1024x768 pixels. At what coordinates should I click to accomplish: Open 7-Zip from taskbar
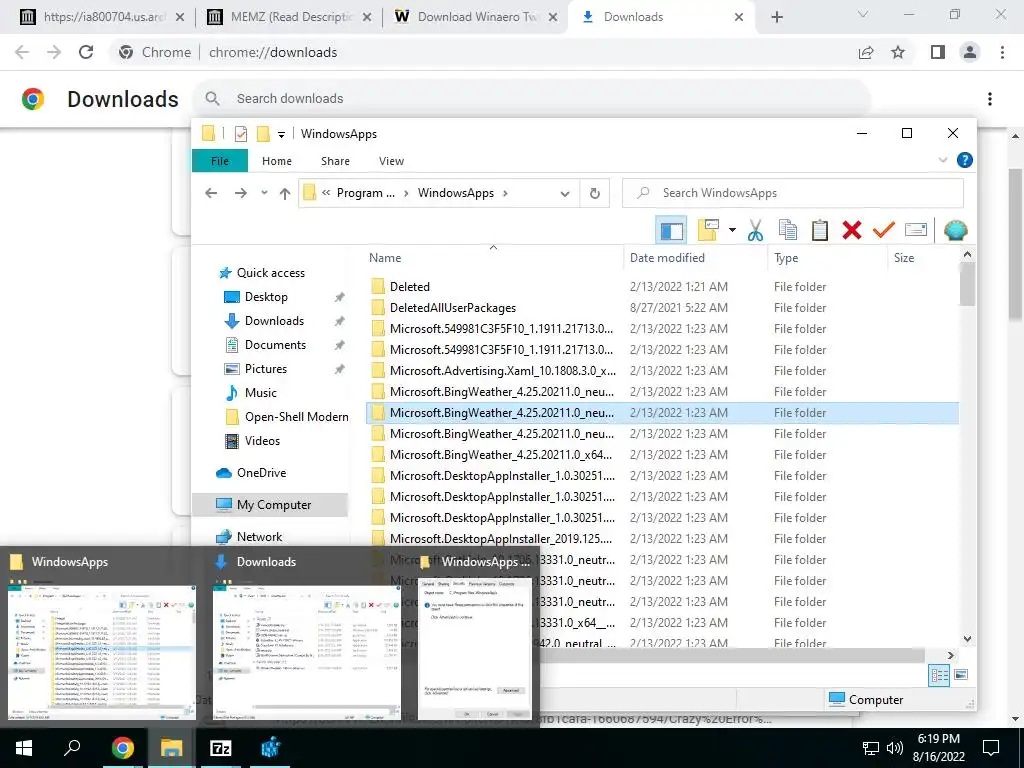pyautogui.click(x=221, y=748)
